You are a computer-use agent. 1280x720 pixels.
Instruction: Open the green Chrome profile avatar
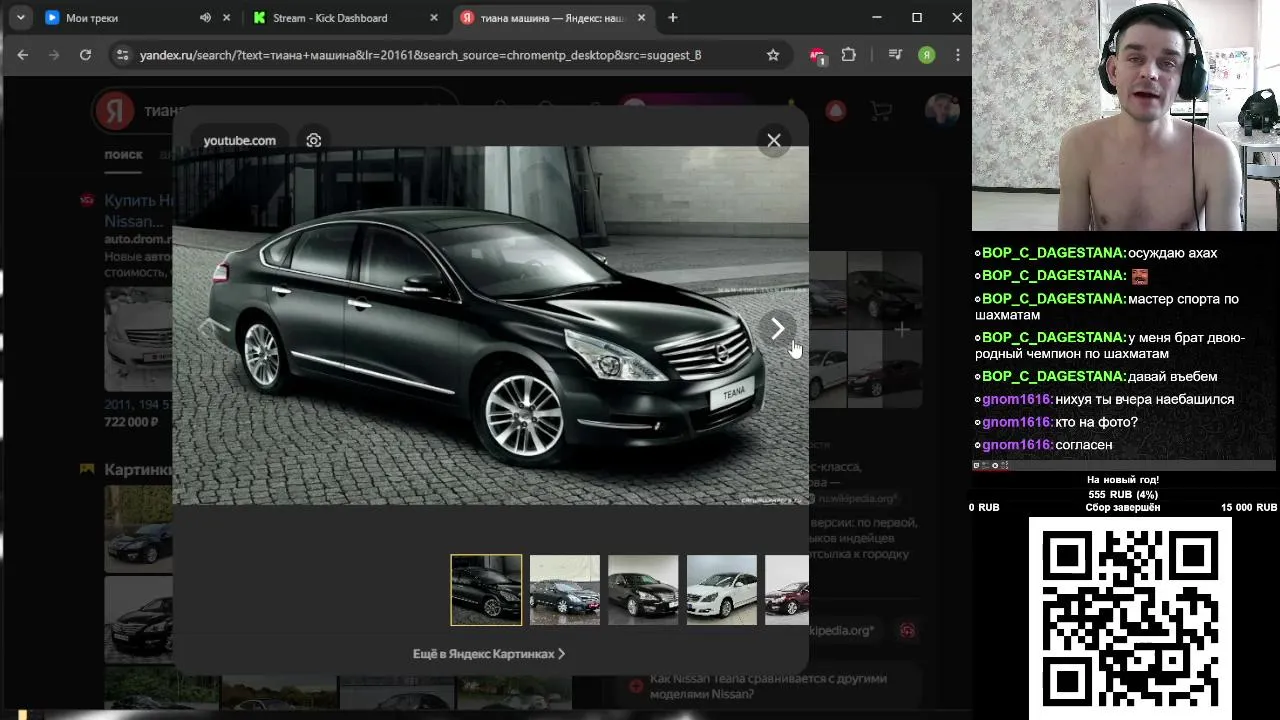click(x=927, y=55)
